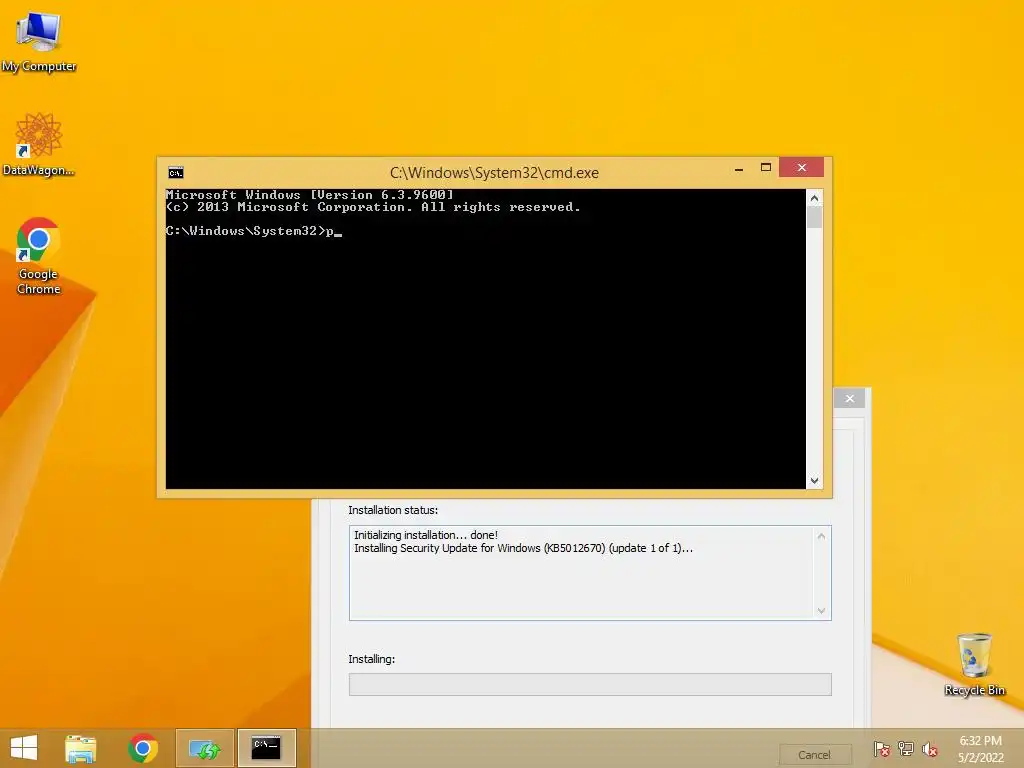
Task: Click the 'Installing:' label in installer
Action: pos(372,659)
